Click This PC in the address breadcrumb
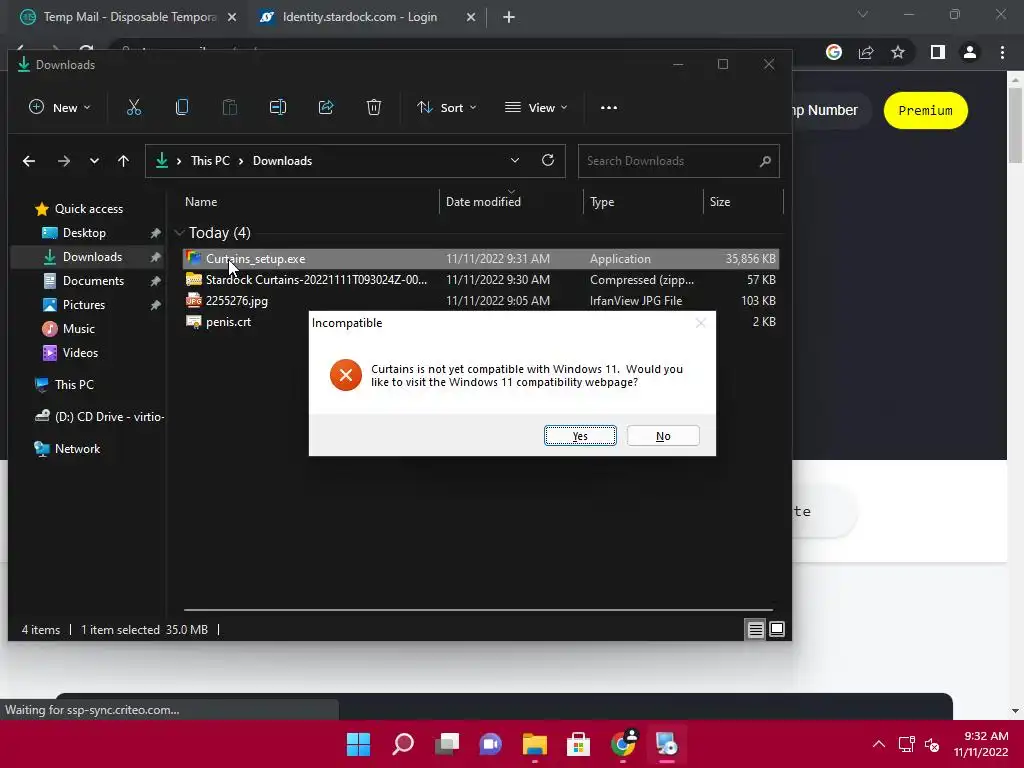1024x768 pixels. click(210, 161)
